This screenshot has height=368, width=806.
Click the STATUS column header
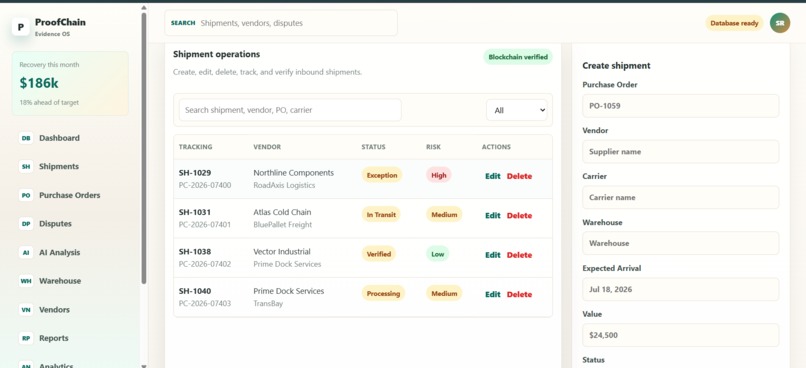[373, 147]
